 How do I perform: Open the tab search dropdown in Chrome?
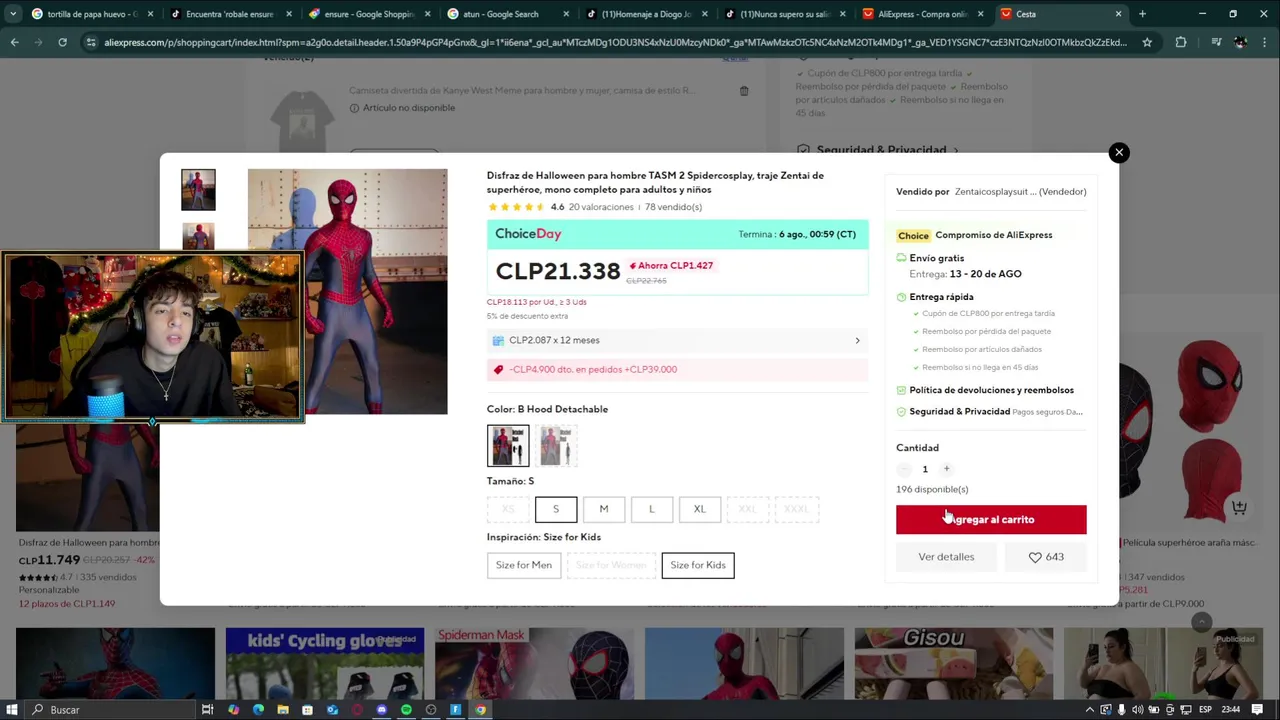tap(12, 14)
